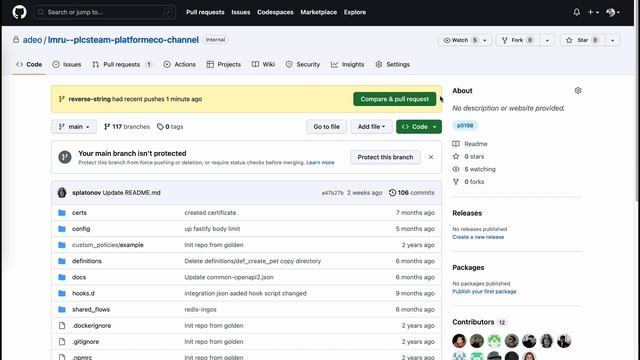
Task: Open the notifications bell
Action: coord(576,12)
